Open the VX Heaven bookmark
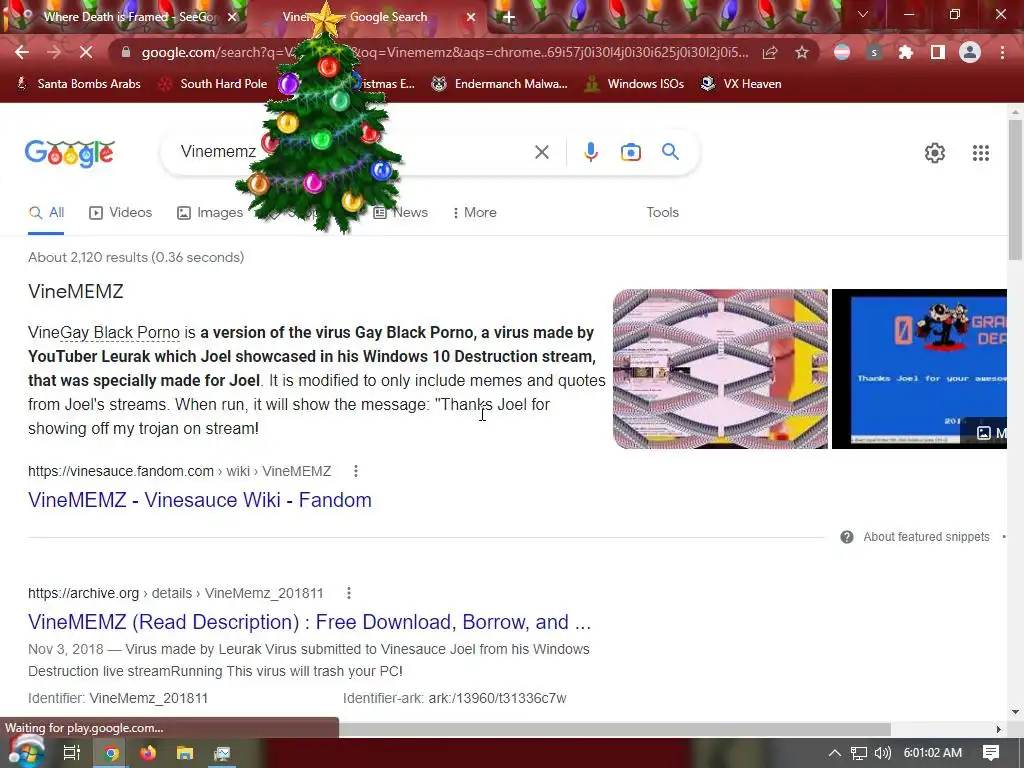 [741, 84]
